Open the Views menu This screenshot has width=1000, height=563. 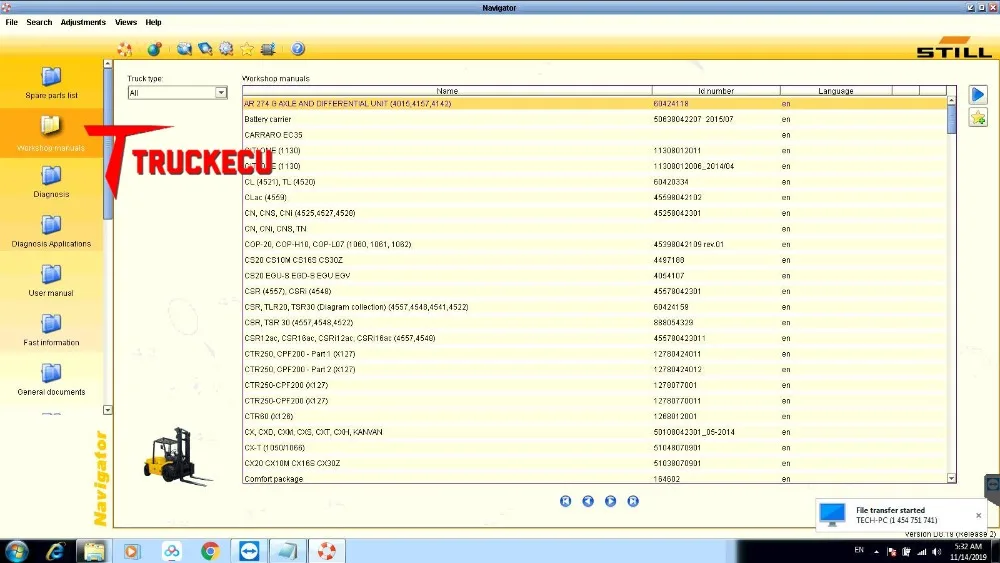click(x=126, y=22)
